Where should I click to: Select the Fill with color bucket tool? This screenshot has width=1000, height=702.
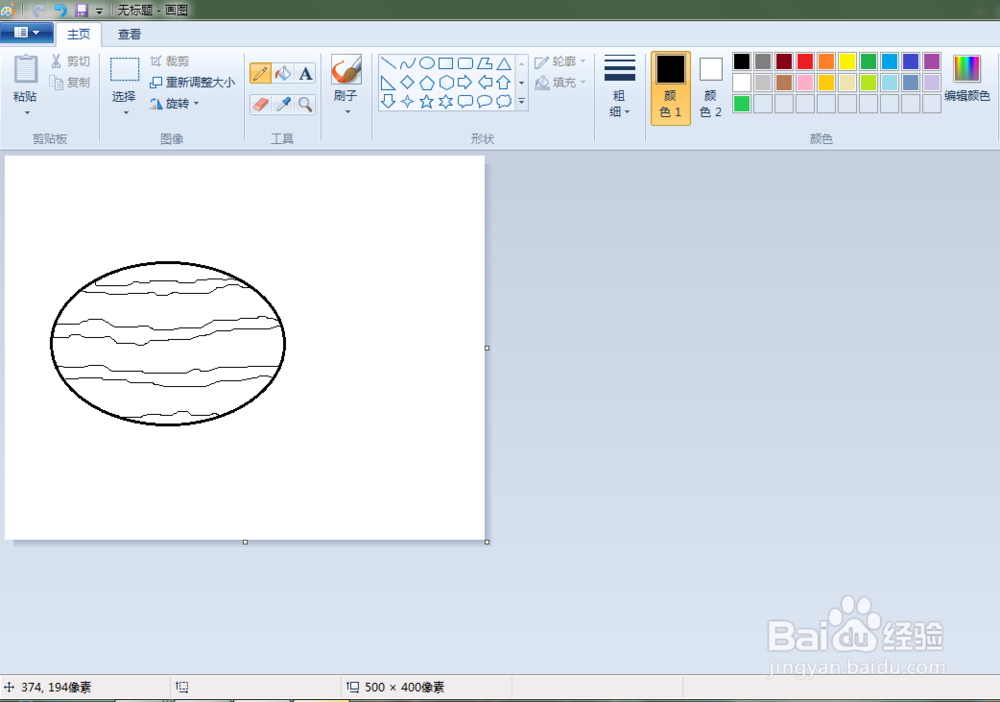[283, 73]
